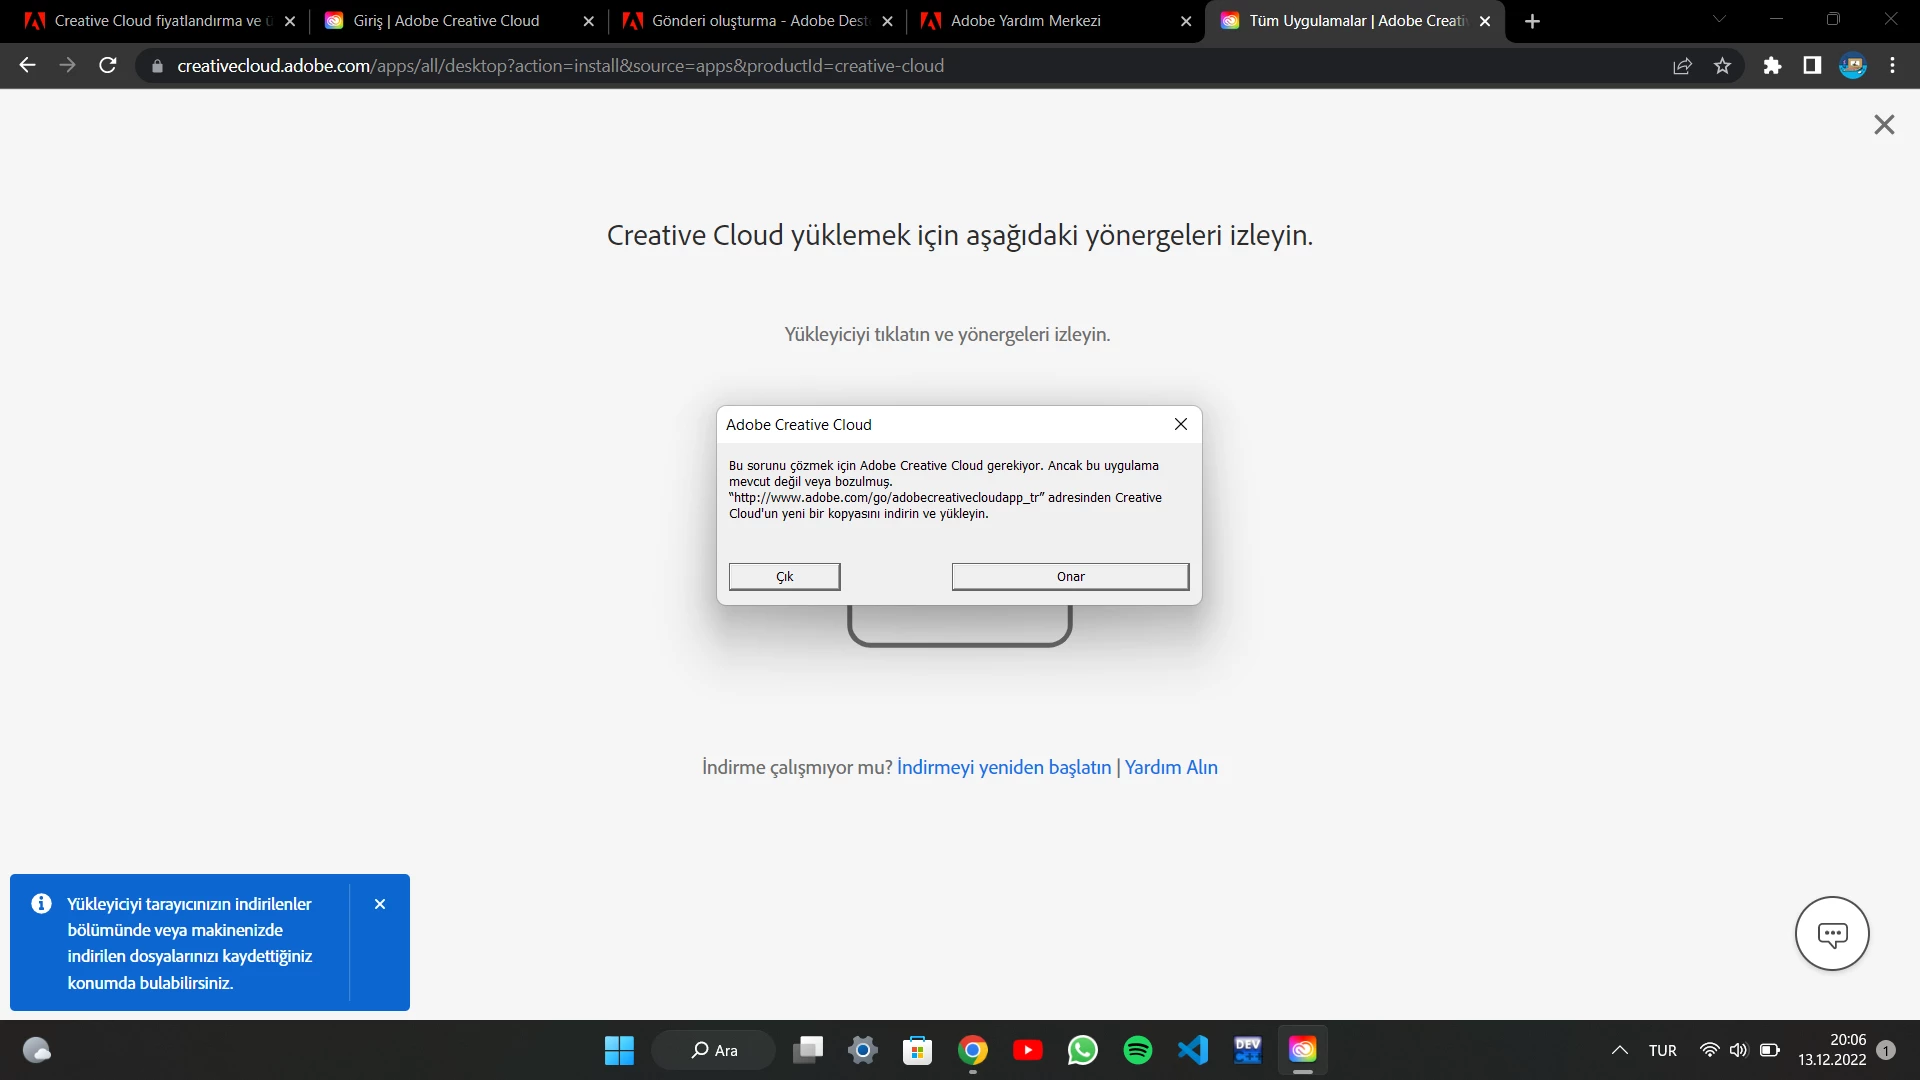Bookmark this page with star icon
Image resolution: width=1920 pixels, height=1080 pixels.
[x=1722, y=66]
